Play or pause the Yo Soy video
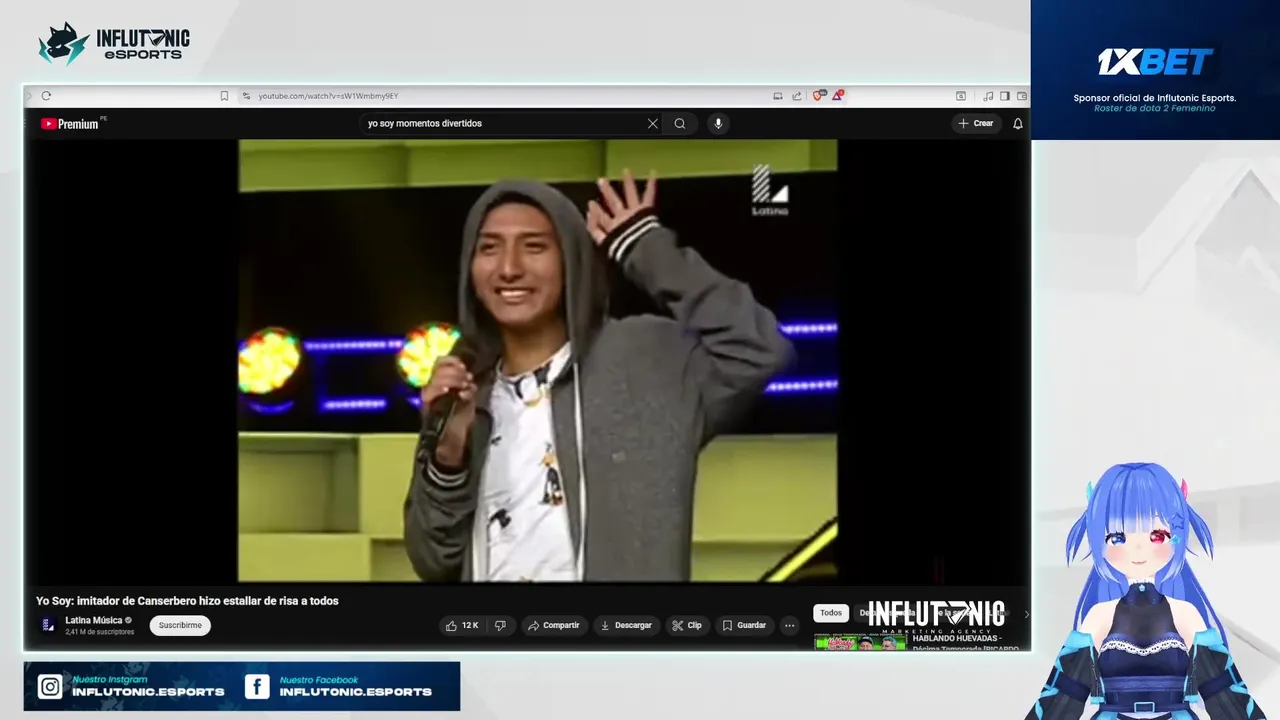The height and width of the screenshot is (720, 1280). click(537, 360)
